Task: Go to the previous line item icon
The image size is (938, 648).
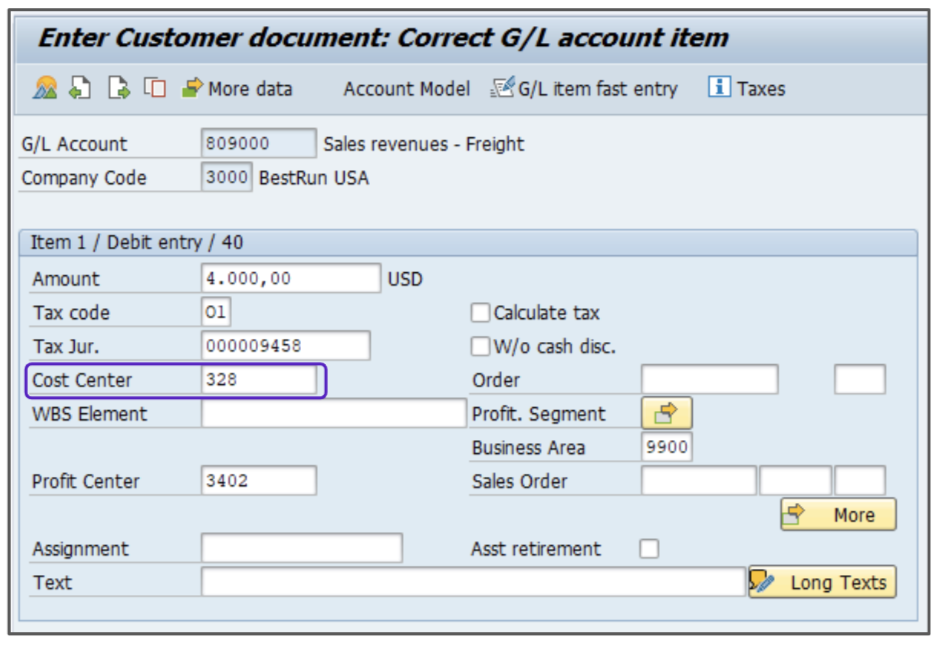Action: [80, 88]
